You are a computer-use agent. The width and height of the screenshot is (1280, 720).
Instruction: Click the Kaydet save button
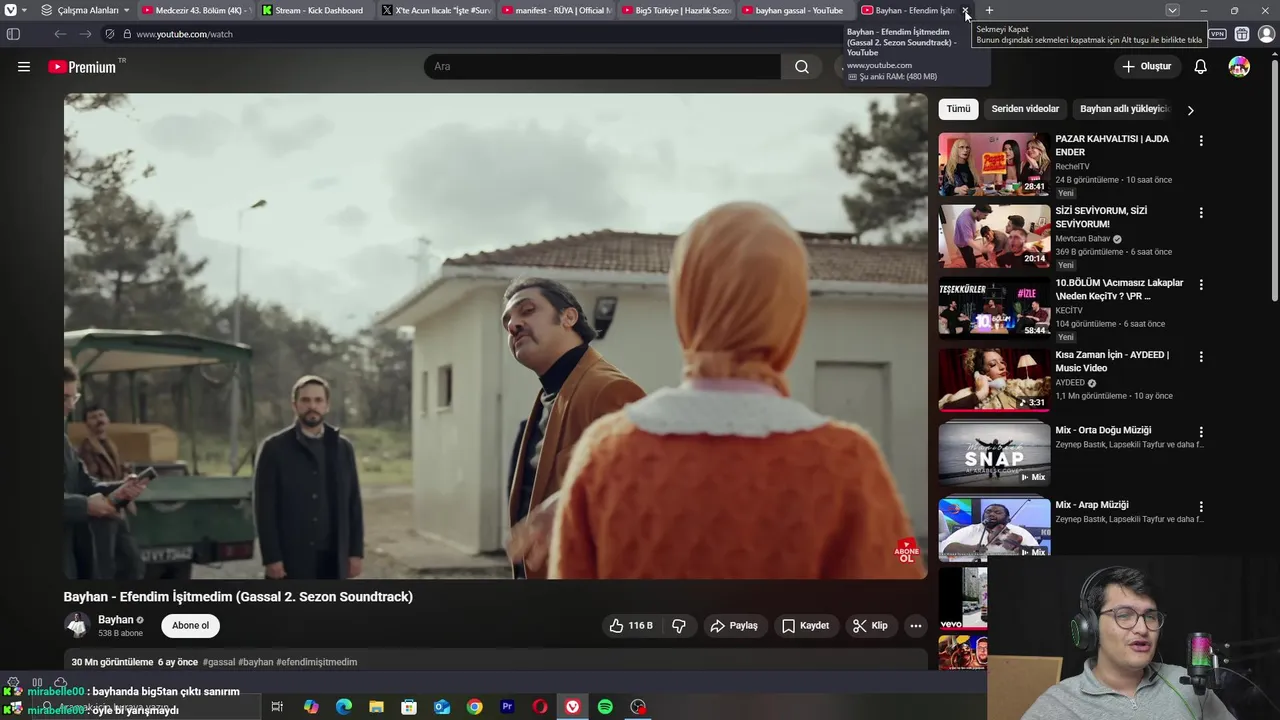coord(805,626)
